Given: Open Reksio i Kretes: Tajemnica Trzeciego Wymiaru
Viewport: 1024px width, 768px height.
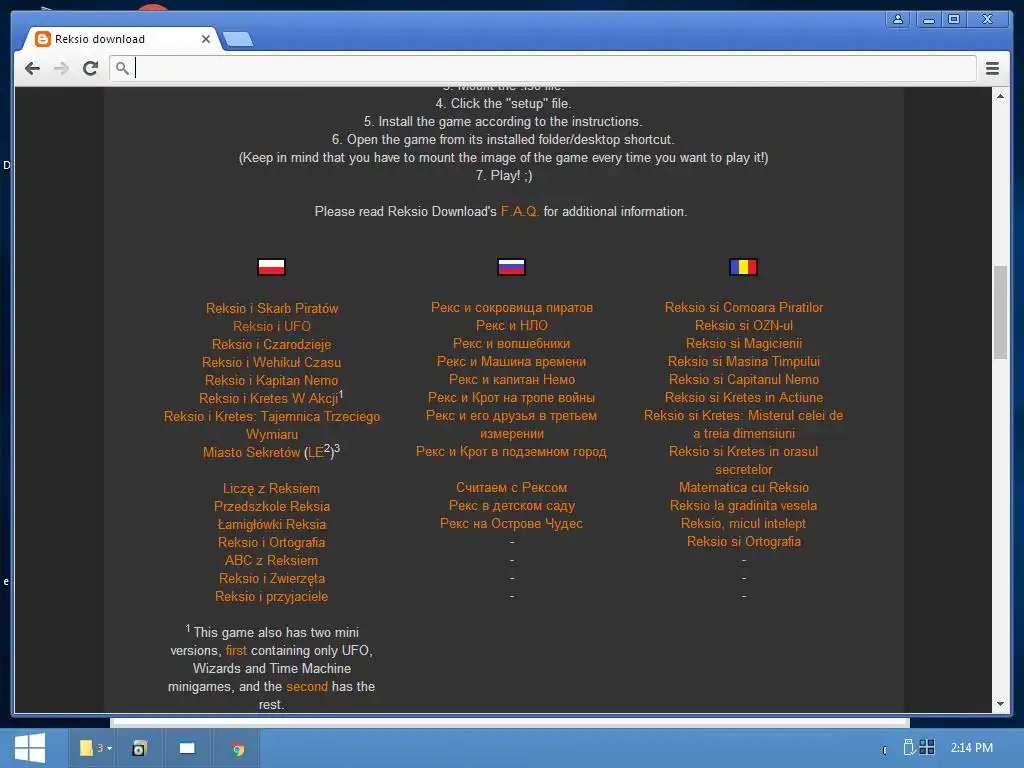Looking at the screenshot, I should click(x=272, y=425).
